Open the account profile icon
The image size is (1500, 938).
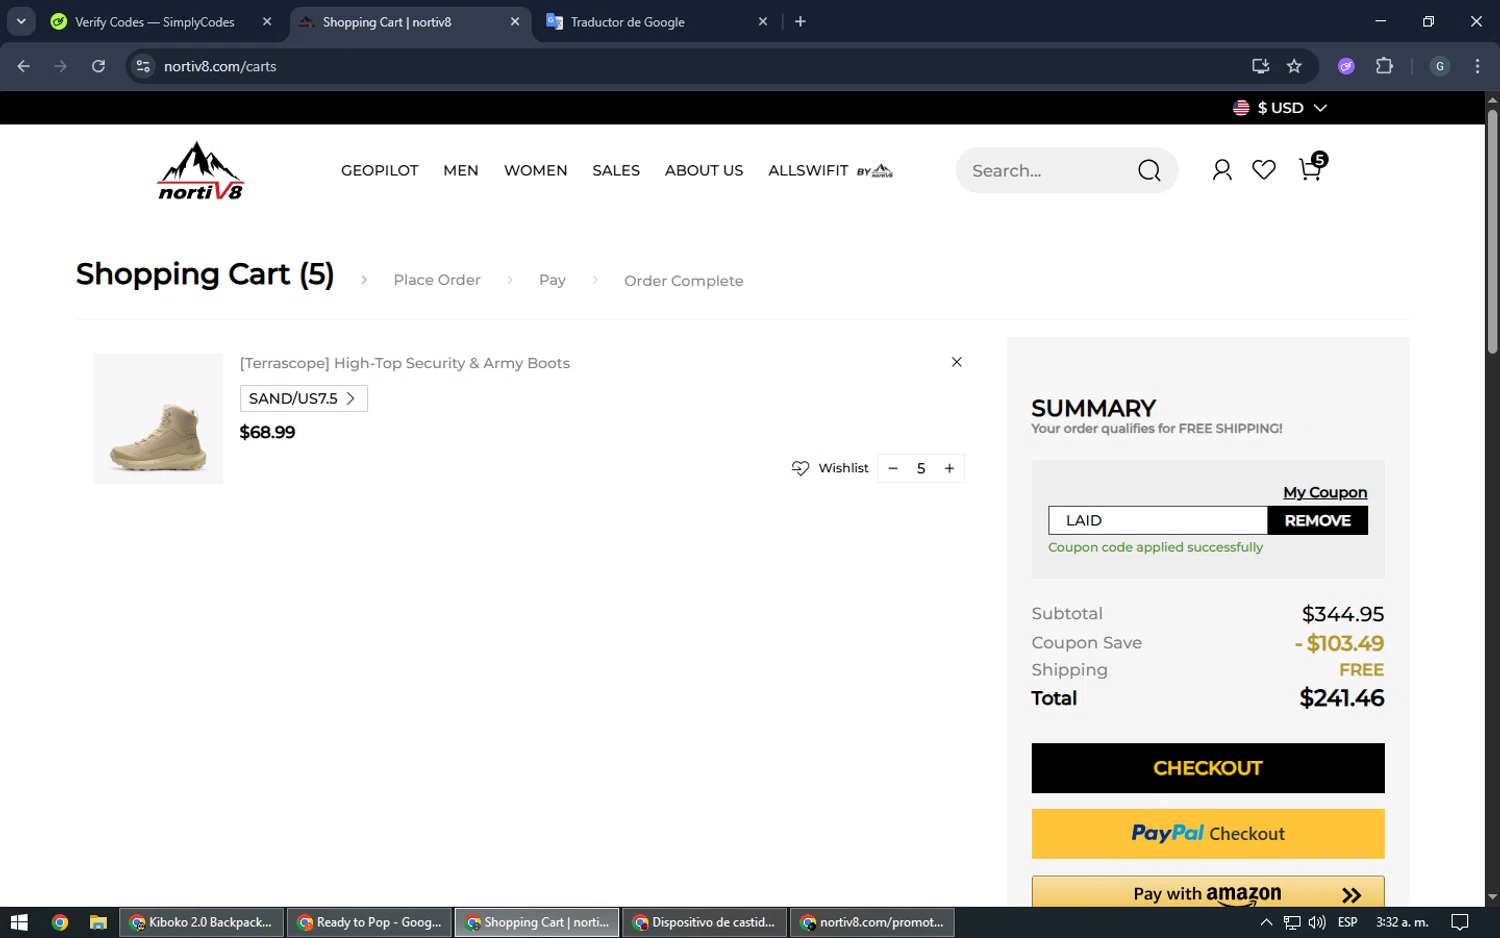tap(1221, 171)
